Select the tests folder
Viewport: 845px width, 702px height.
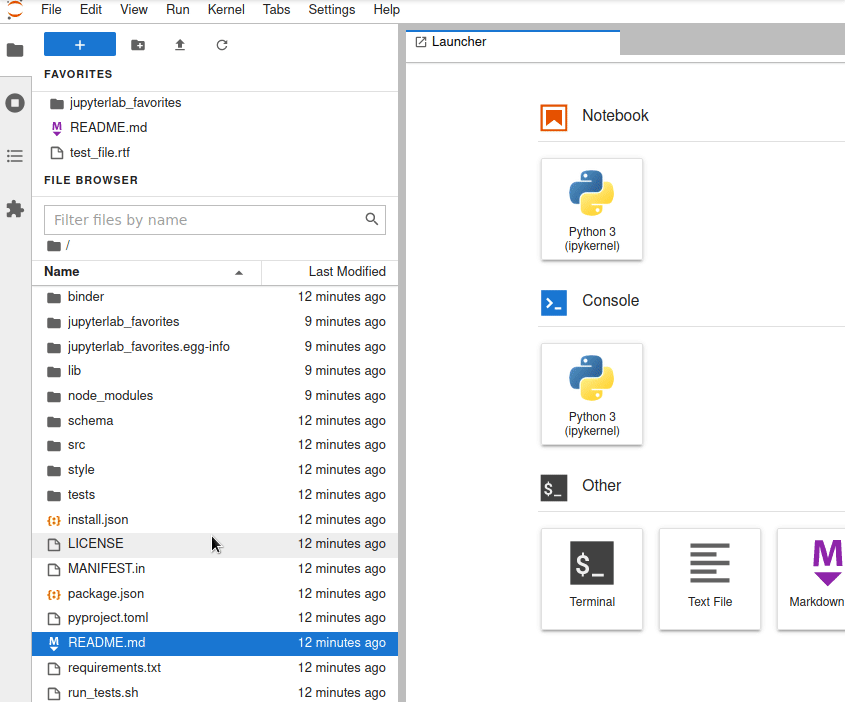click(x=214, y=495)
